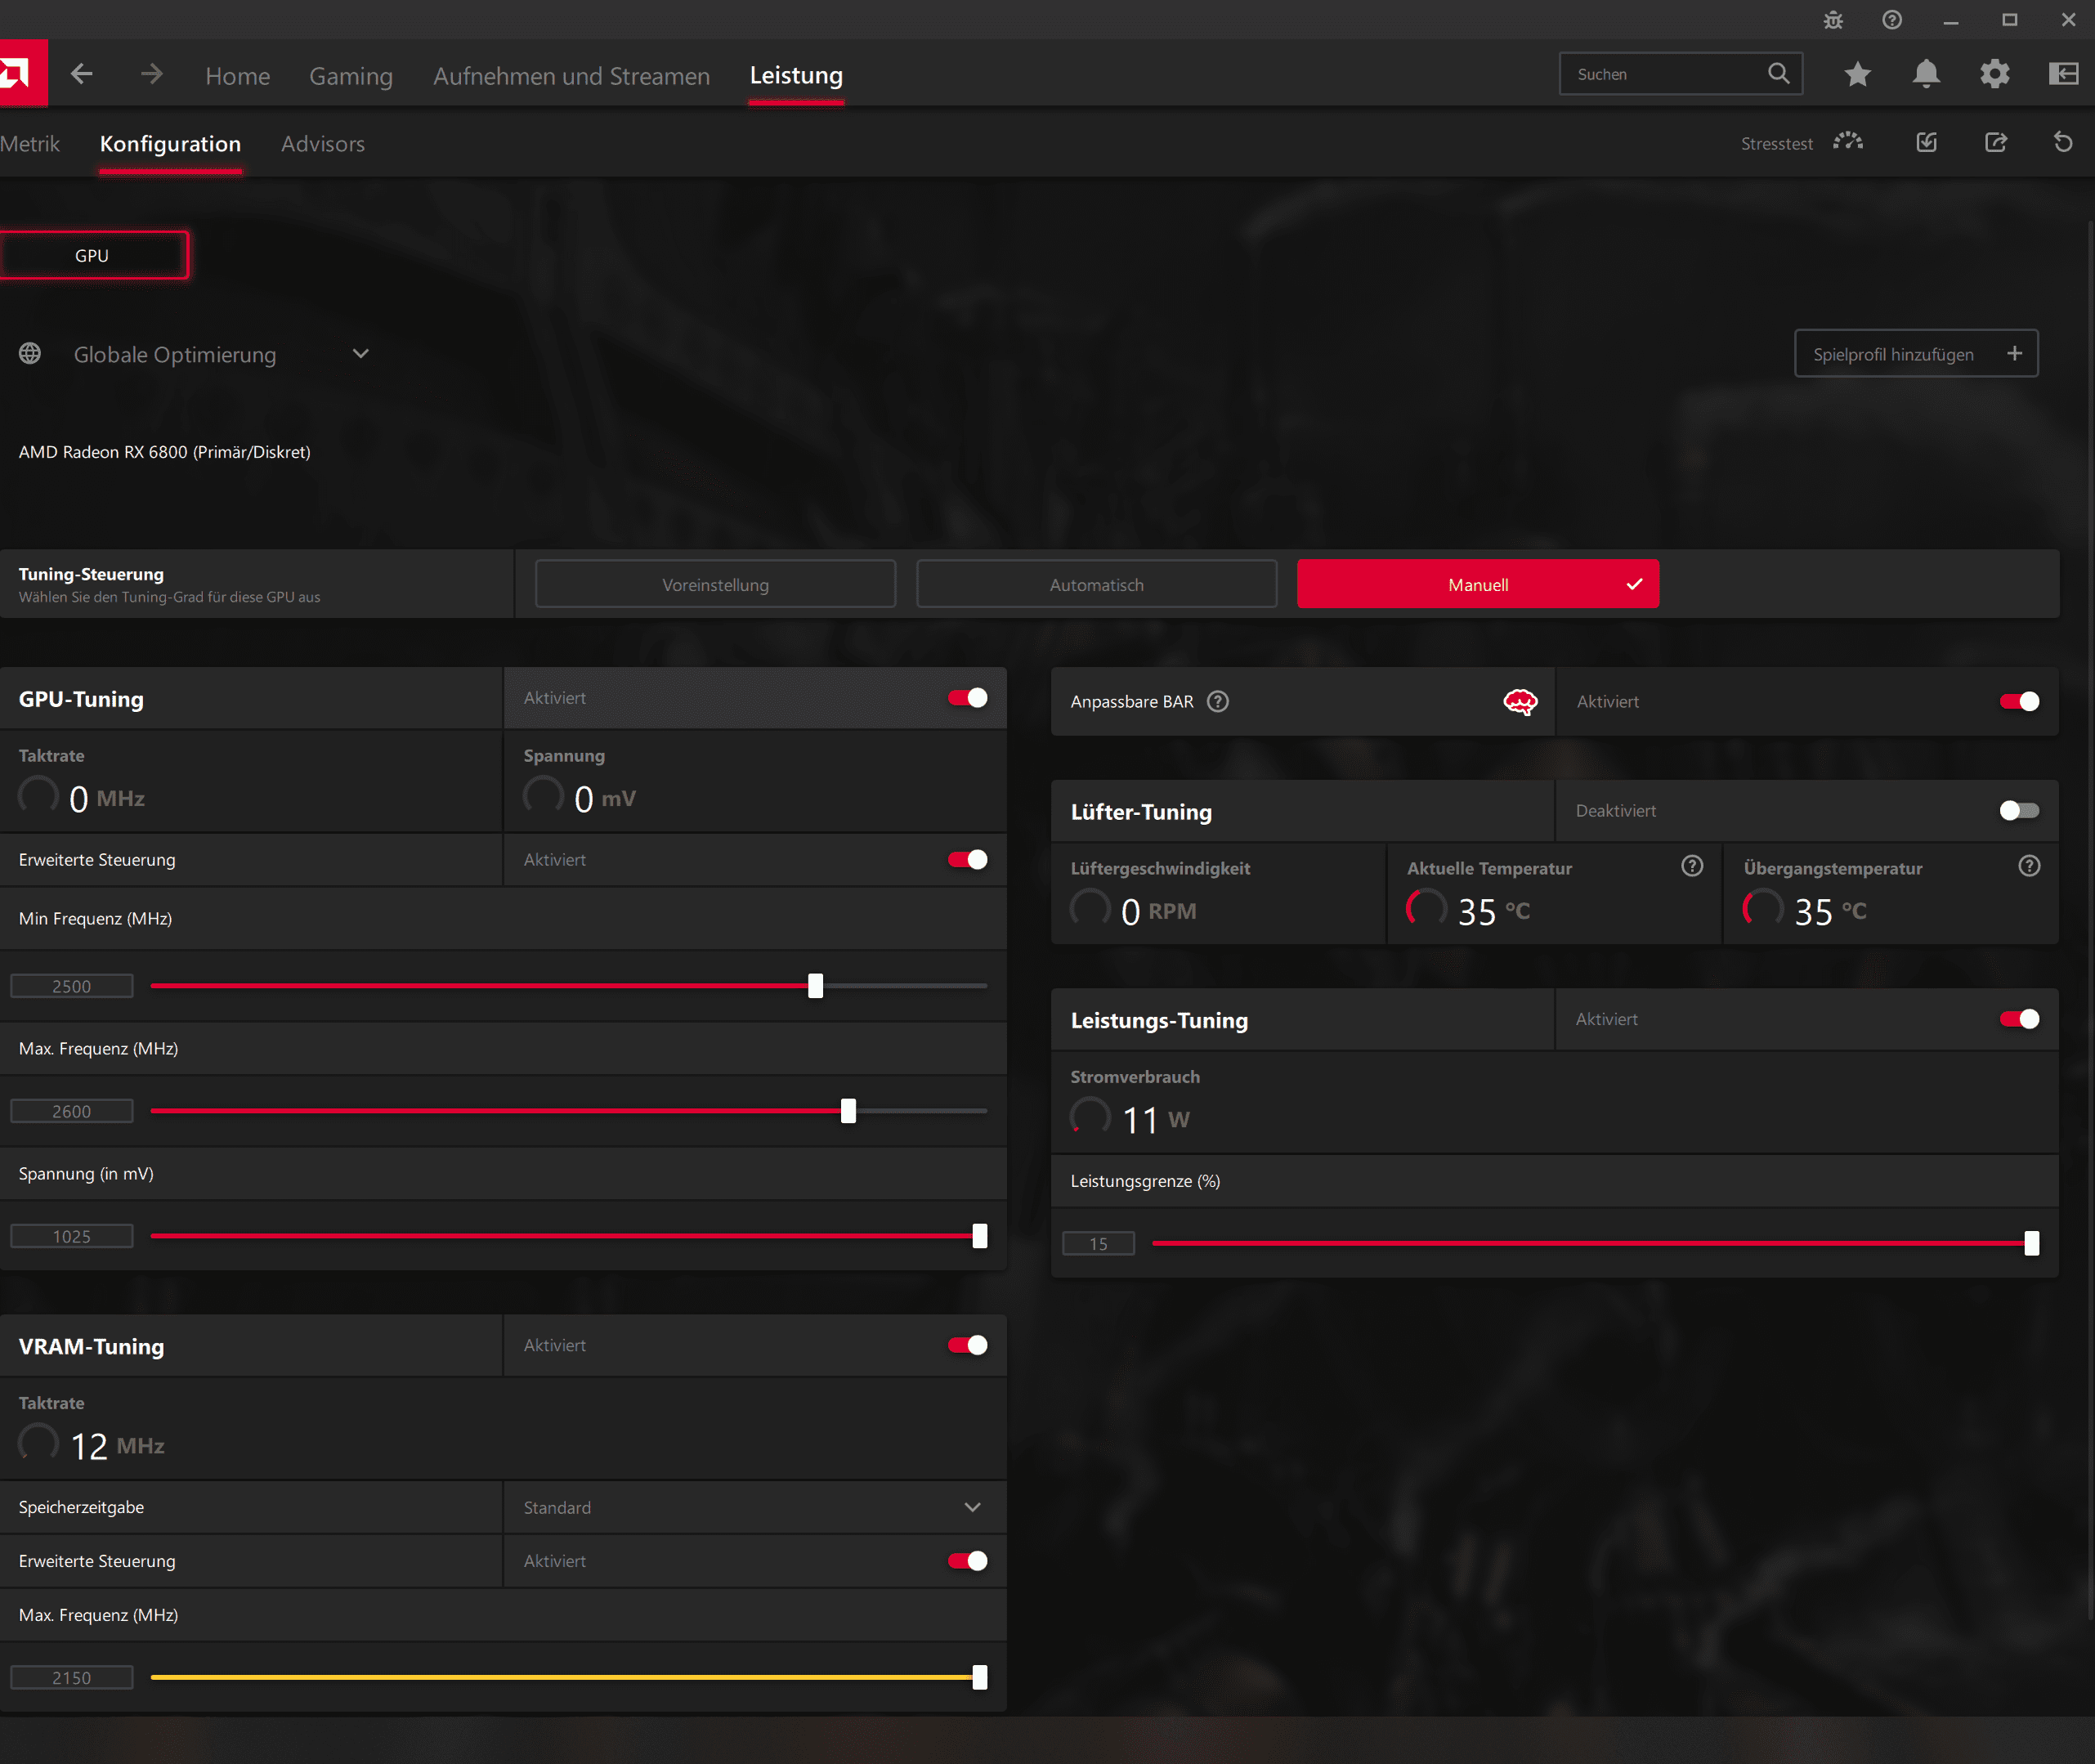Click the bug report icon
The width and height of the screenshot is (2095, 1764).
(1833, 20)
